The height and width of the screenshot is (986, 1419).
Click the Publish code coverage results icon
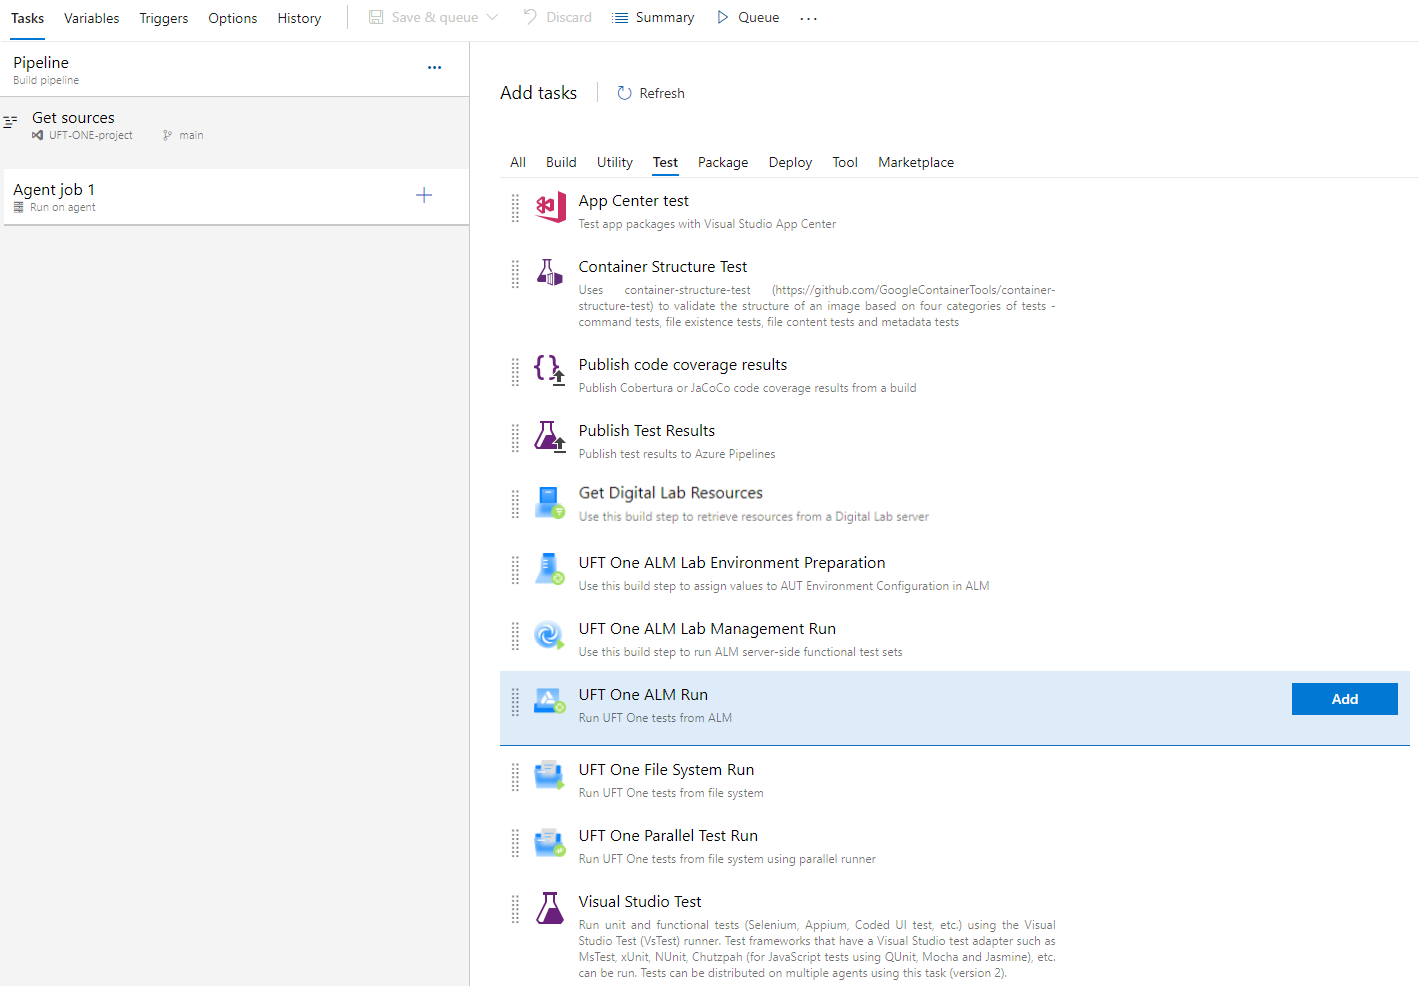pyautogui.click(x=549, y=370)
